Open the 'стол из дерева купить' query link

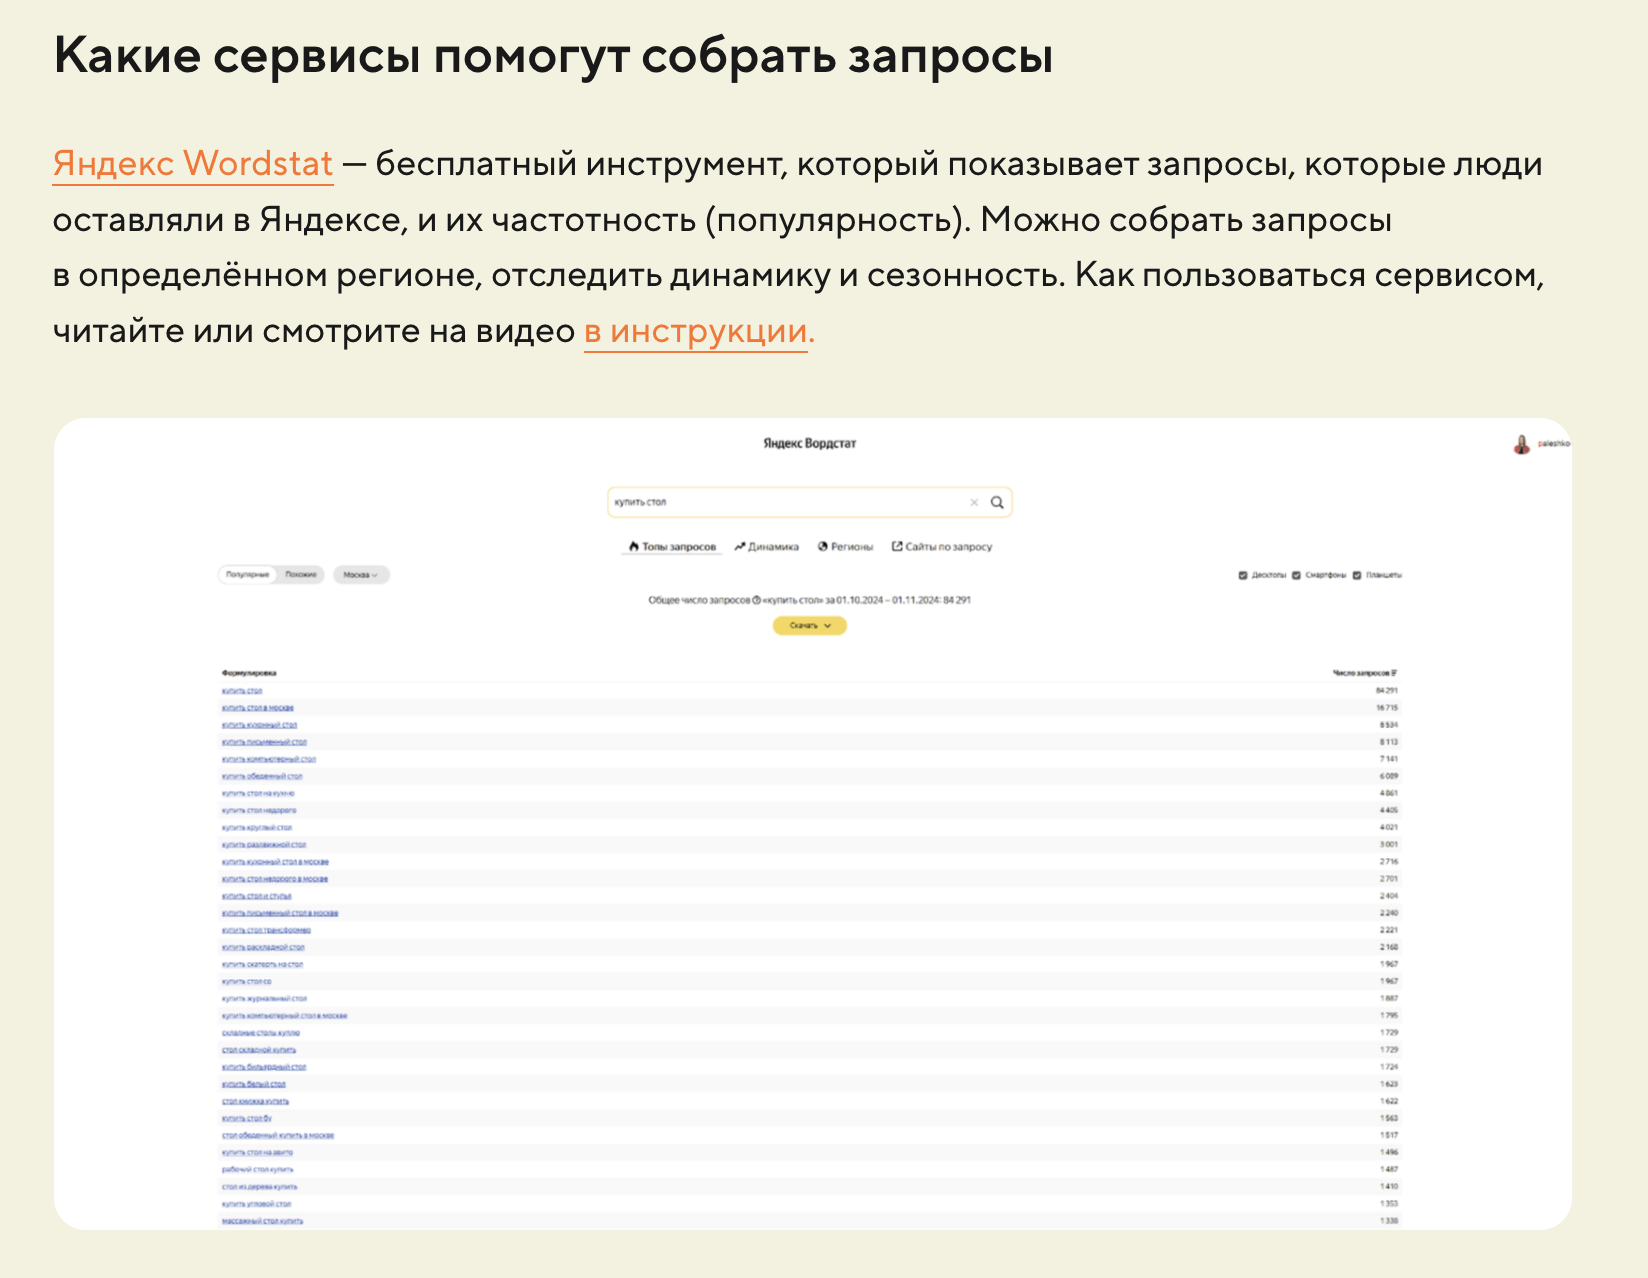260,1186
